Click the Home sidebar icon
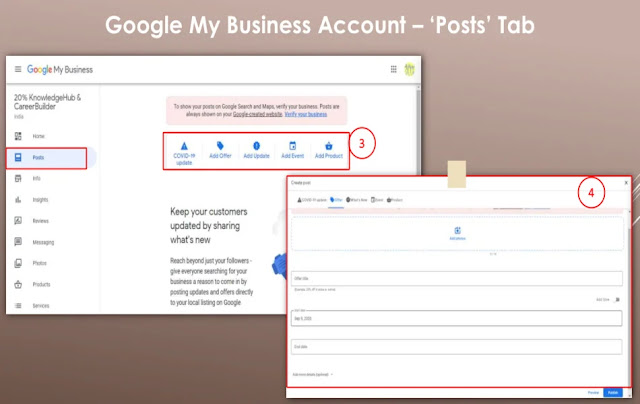Image resolution: width=640 pixels, height=404 pixels. click(x=18, y=136)
